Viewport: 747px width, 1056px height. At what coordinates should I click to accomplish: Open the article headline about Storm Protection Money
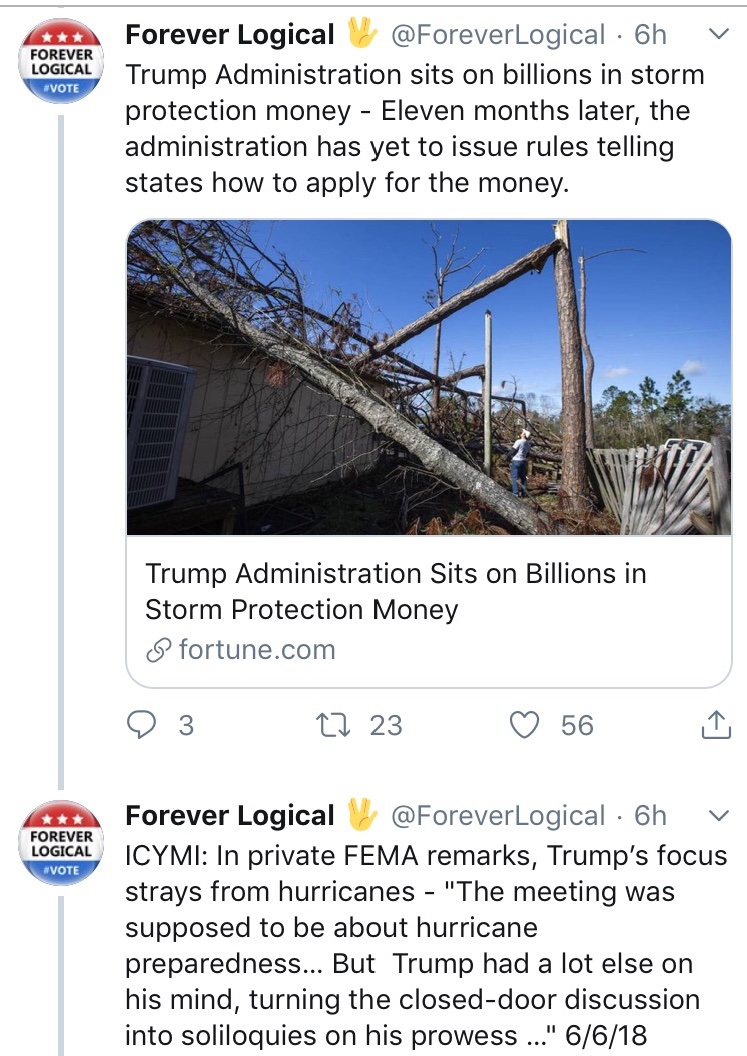coord(395,591)
